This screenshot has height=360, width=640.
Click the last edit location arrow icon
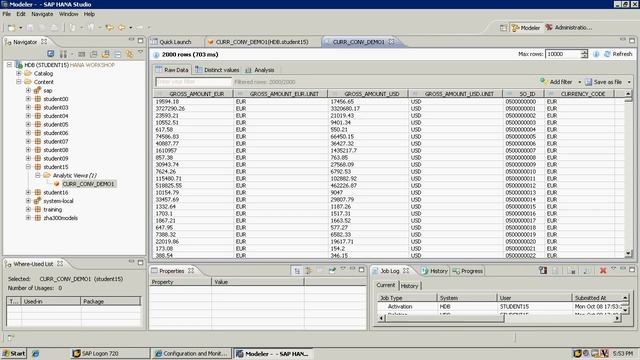click(109, 28)
